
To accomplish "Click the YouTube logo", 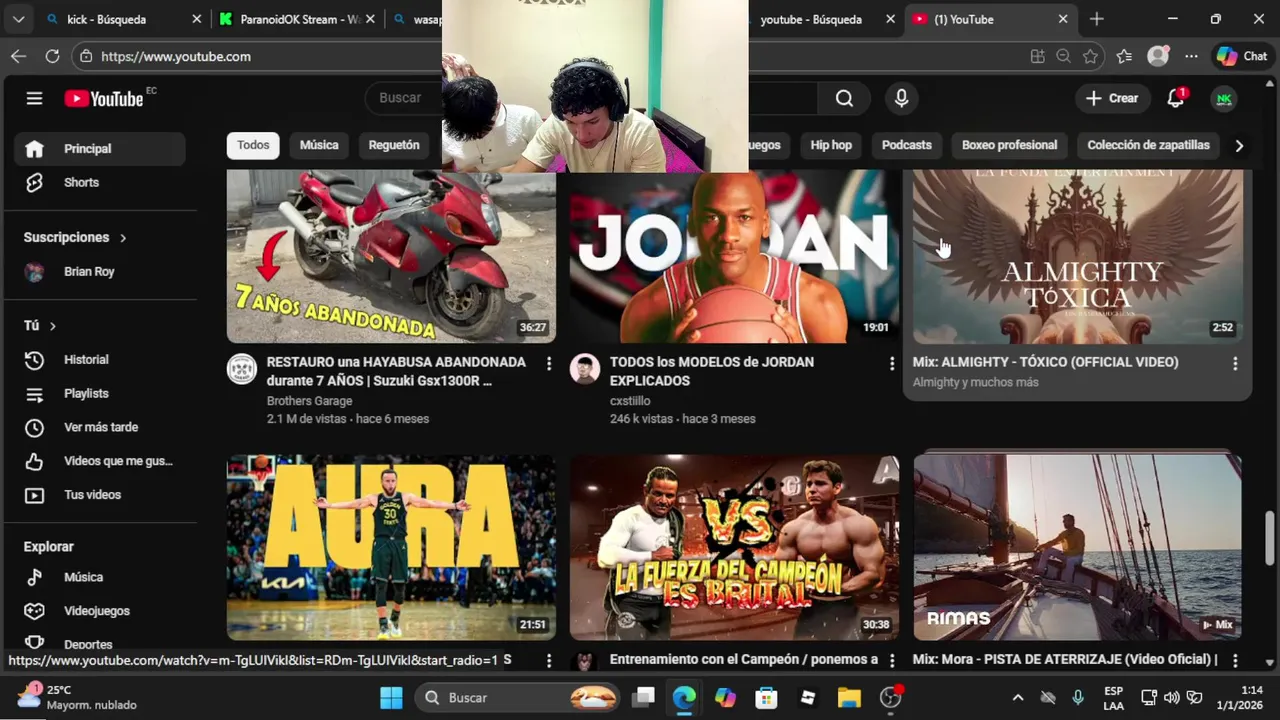I will tap(104, 98).
